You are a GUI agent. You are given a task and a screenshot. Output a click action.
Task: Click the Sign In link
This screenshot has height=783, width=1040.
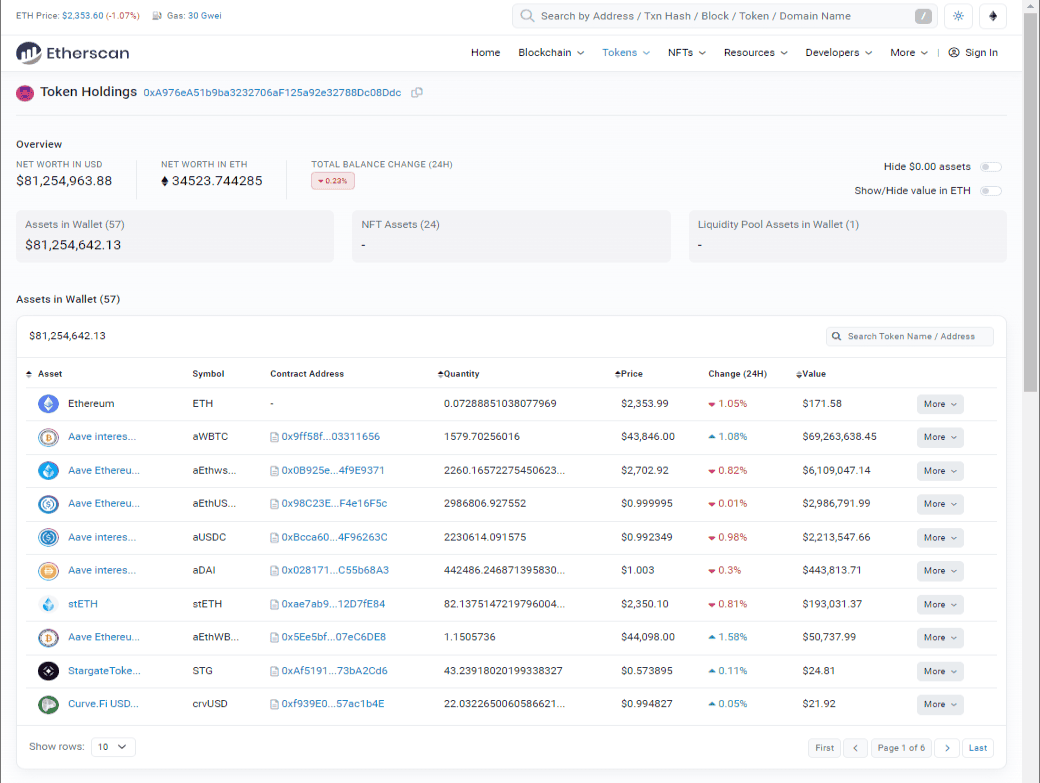click(x=981, y=52)
